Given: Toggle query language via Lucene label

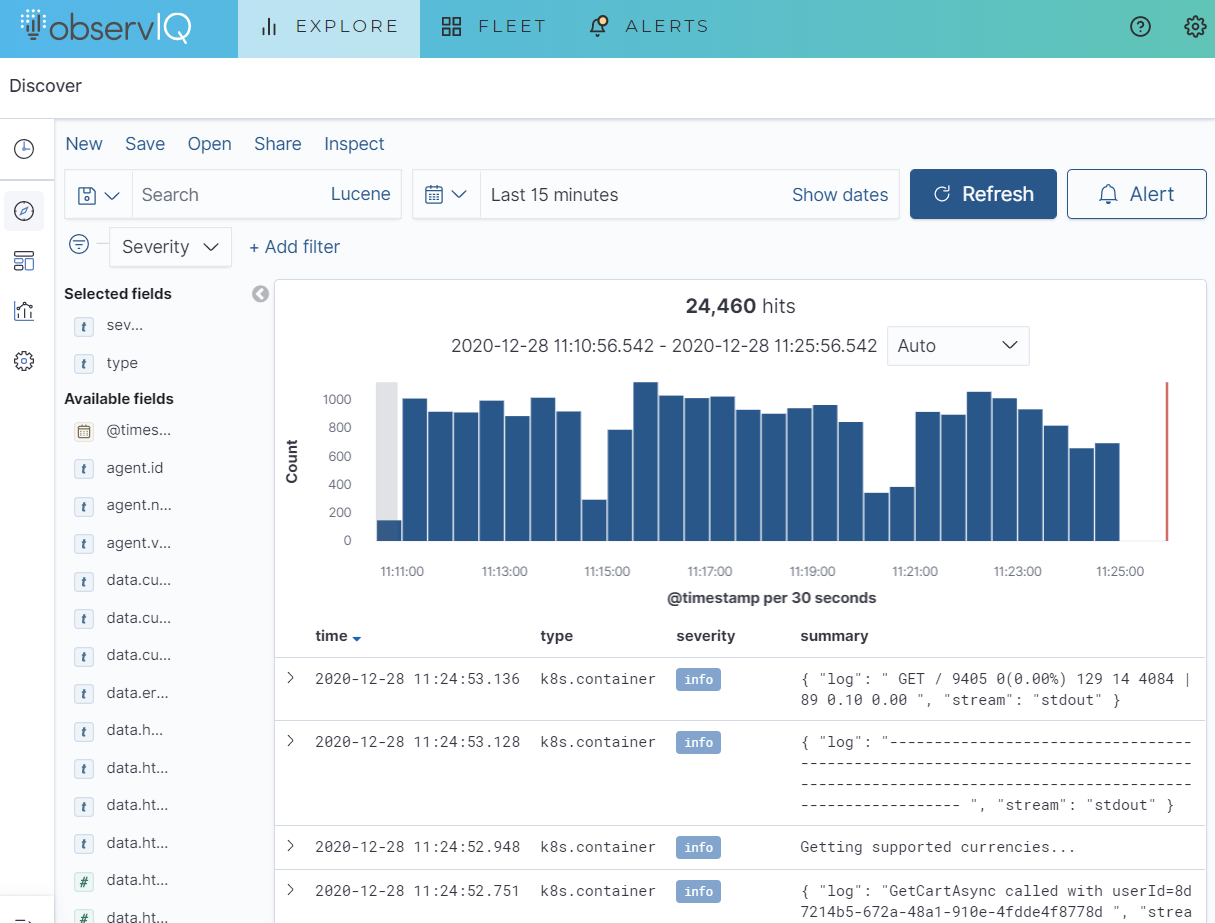Looking at the screenshot, I should pyautogui.click(x=360, y=195).
